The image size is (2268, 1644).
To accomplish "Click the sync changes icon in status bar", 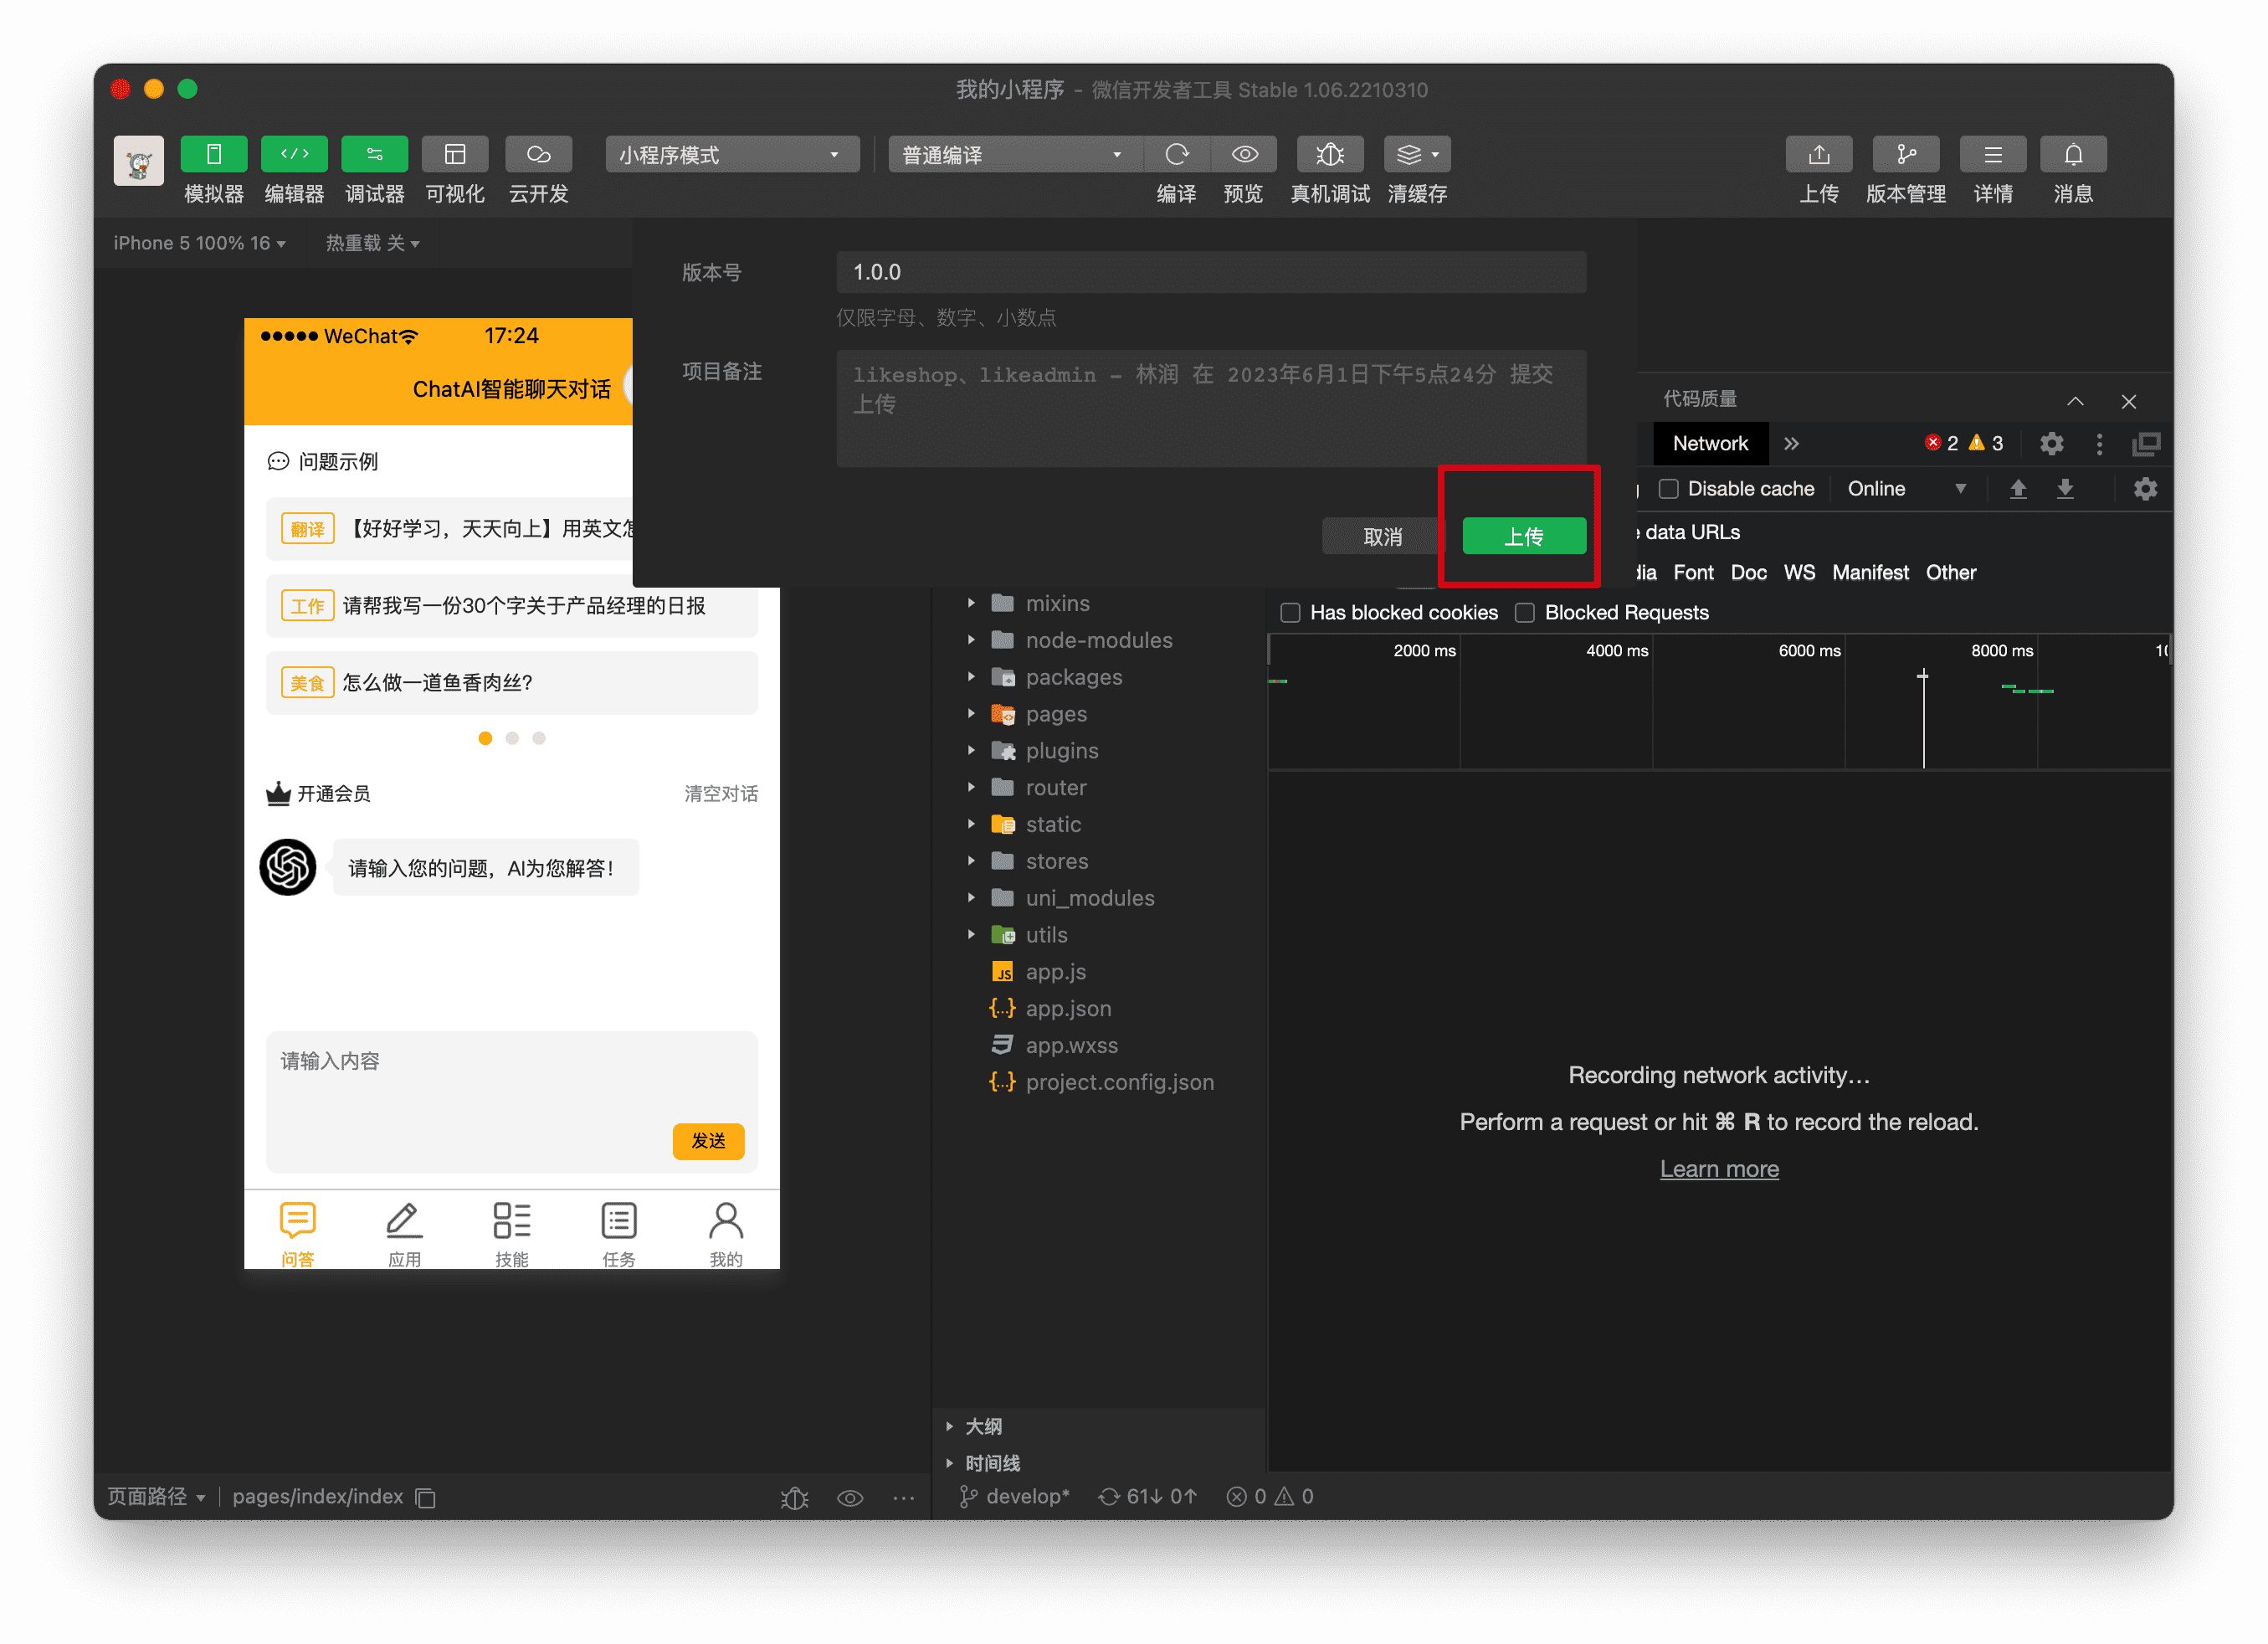I will [x=1108, y=1497].
